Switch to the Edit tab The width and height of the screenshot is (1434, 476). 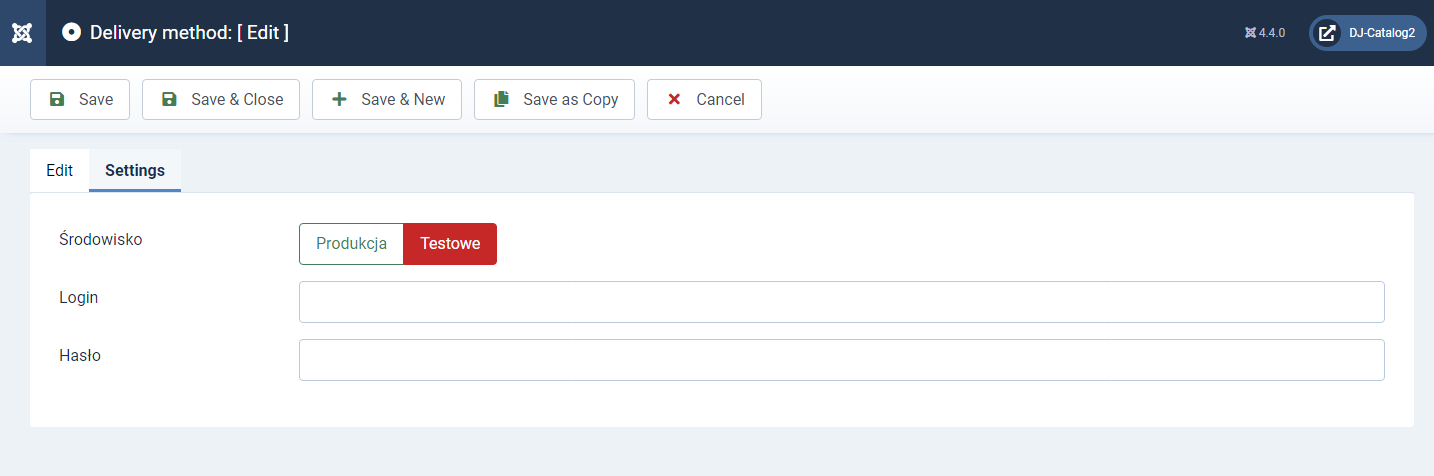[x=59, y=170]
